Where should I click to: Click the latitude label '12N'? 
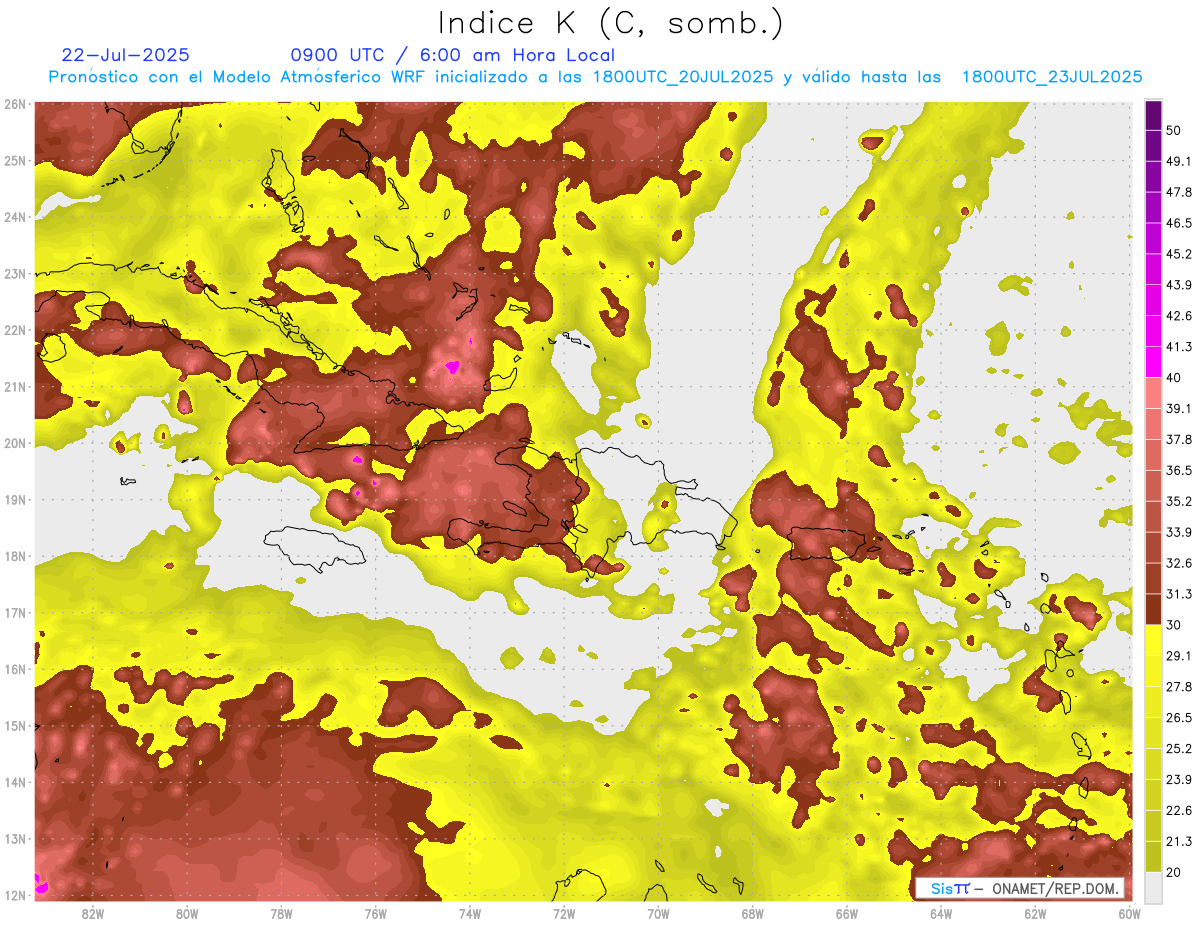click(15, 895)
